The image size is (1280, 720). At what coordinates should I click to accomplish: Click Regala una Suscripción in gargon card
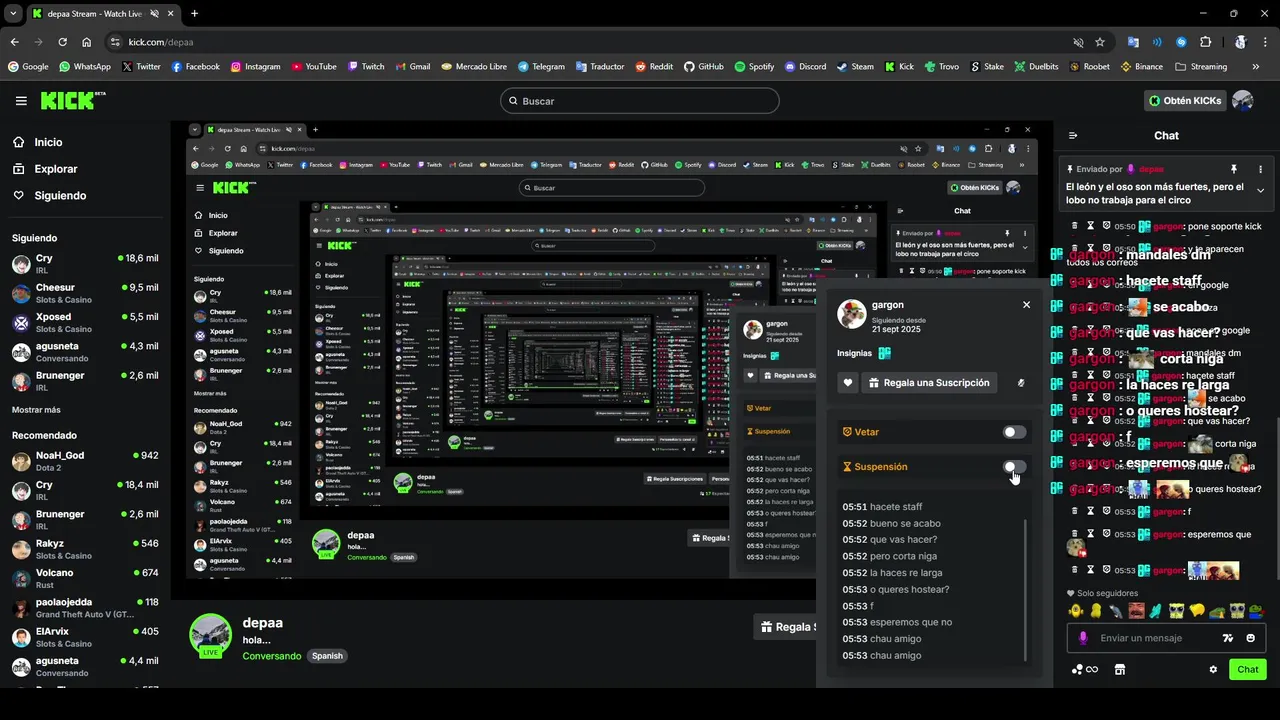(930, 383)
